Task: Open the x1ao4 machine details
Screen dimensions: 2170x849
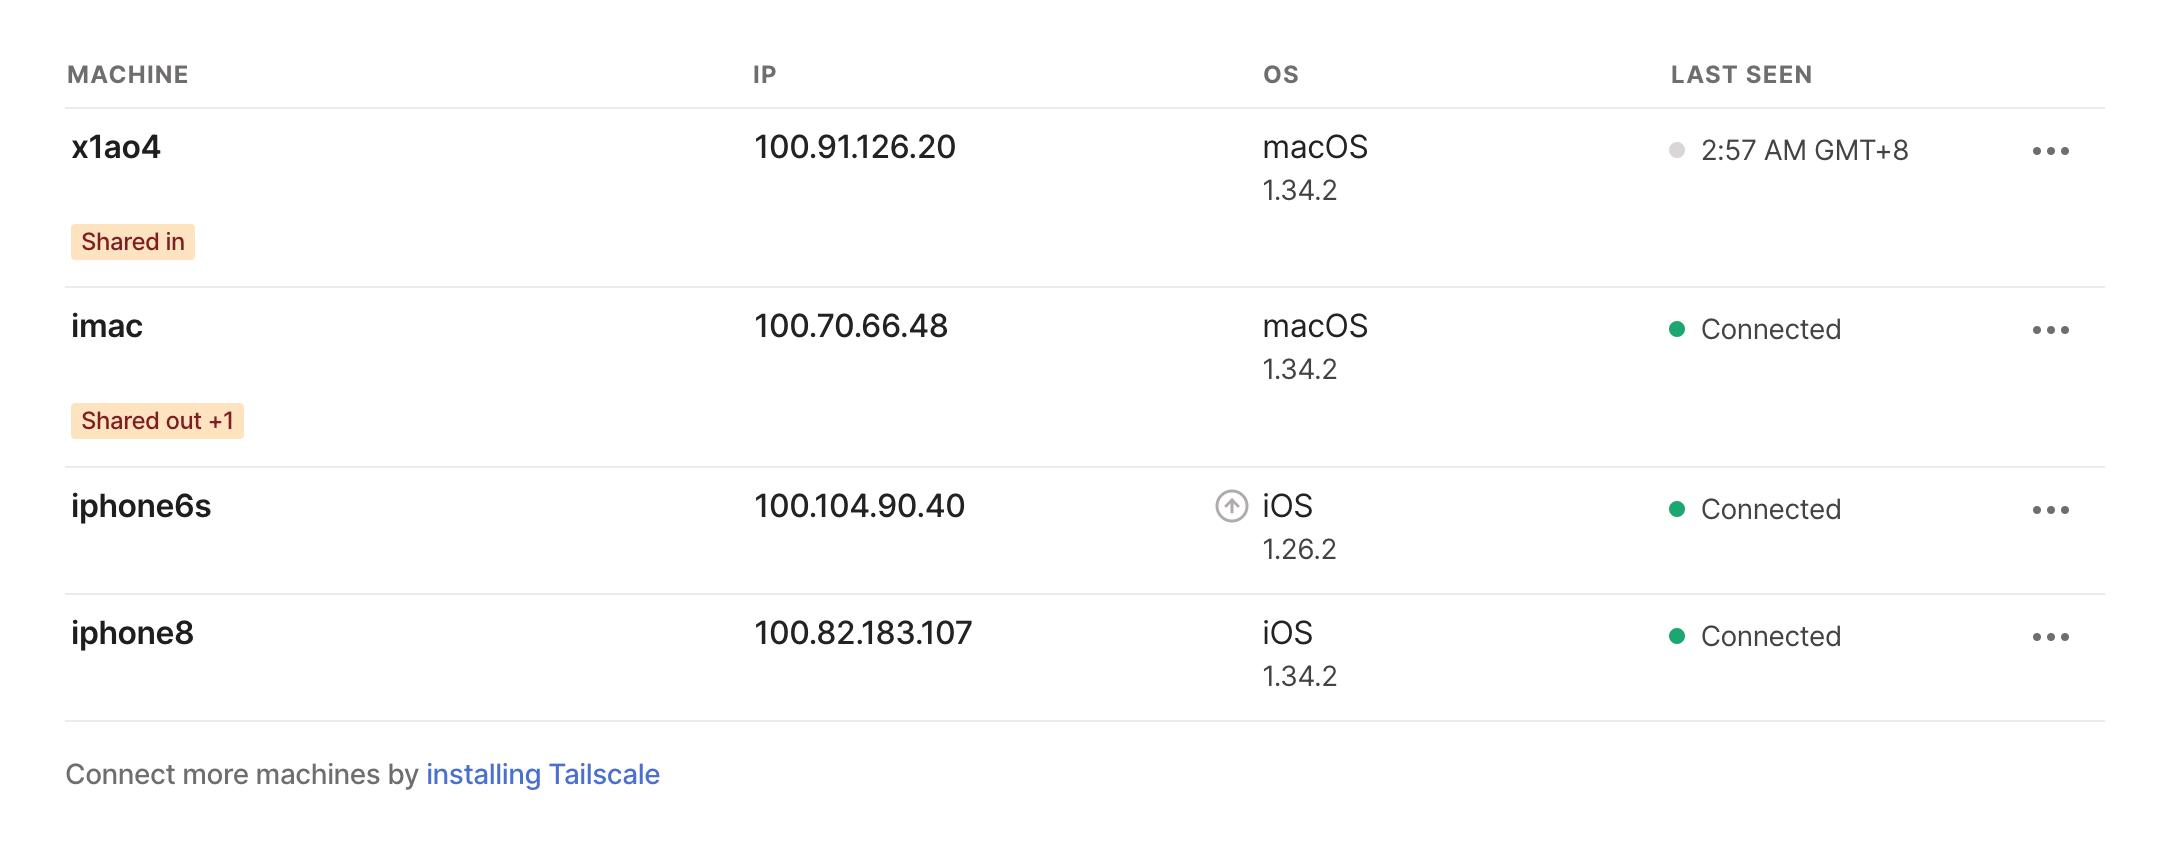Action: (116, 147)
